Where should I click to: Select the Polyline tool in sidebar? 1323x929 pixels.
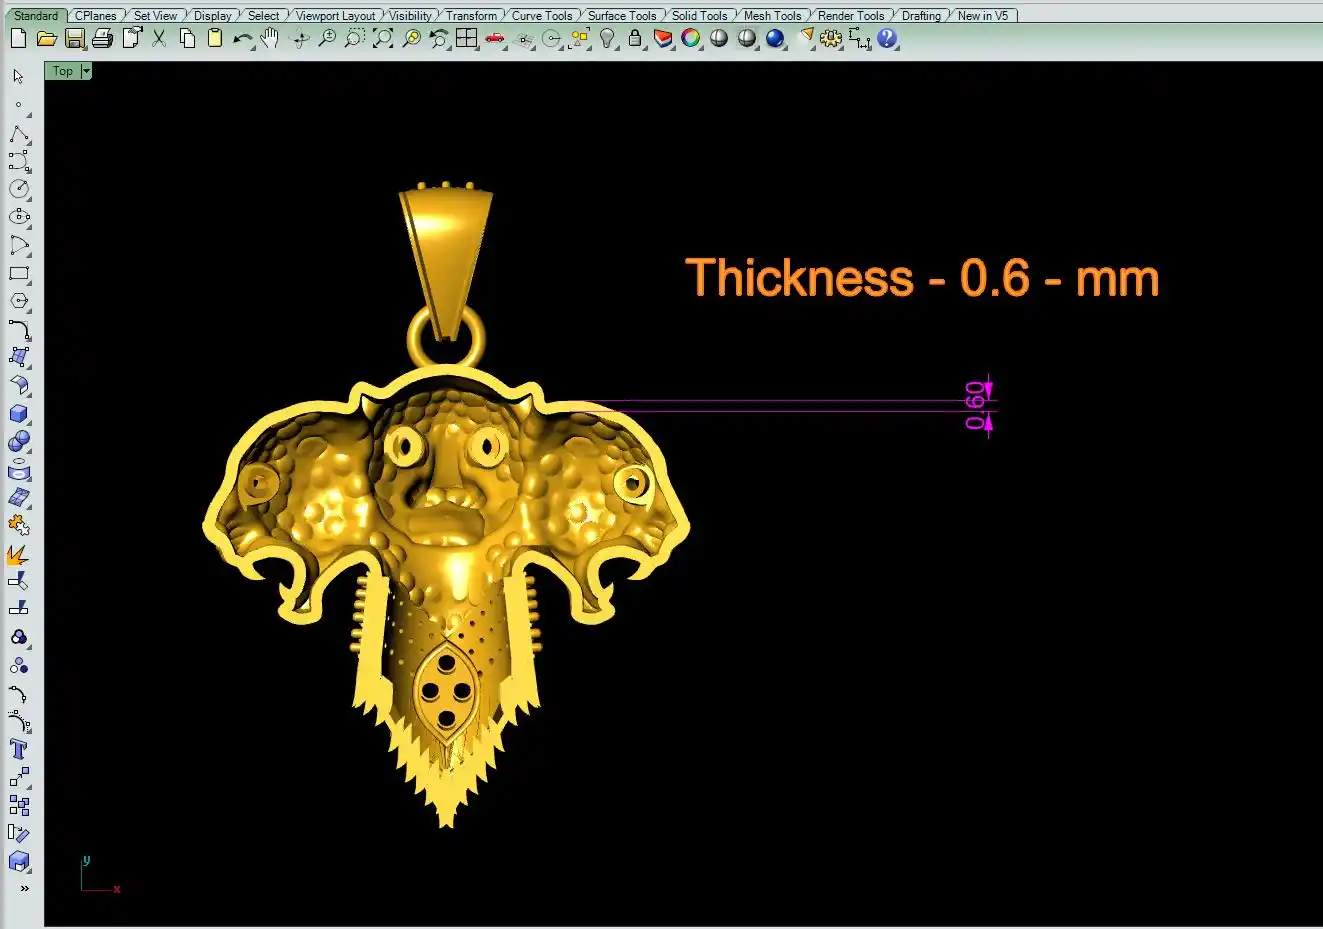tap(18, 134)
